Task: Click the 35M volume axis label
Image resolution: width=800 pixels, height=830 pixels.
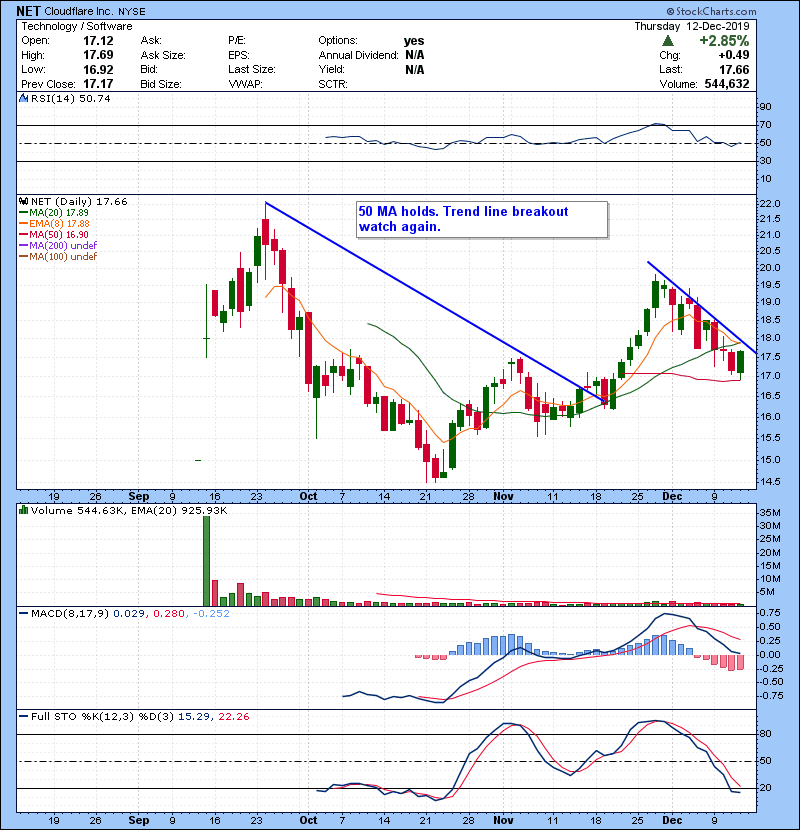Action: point(770,512)
